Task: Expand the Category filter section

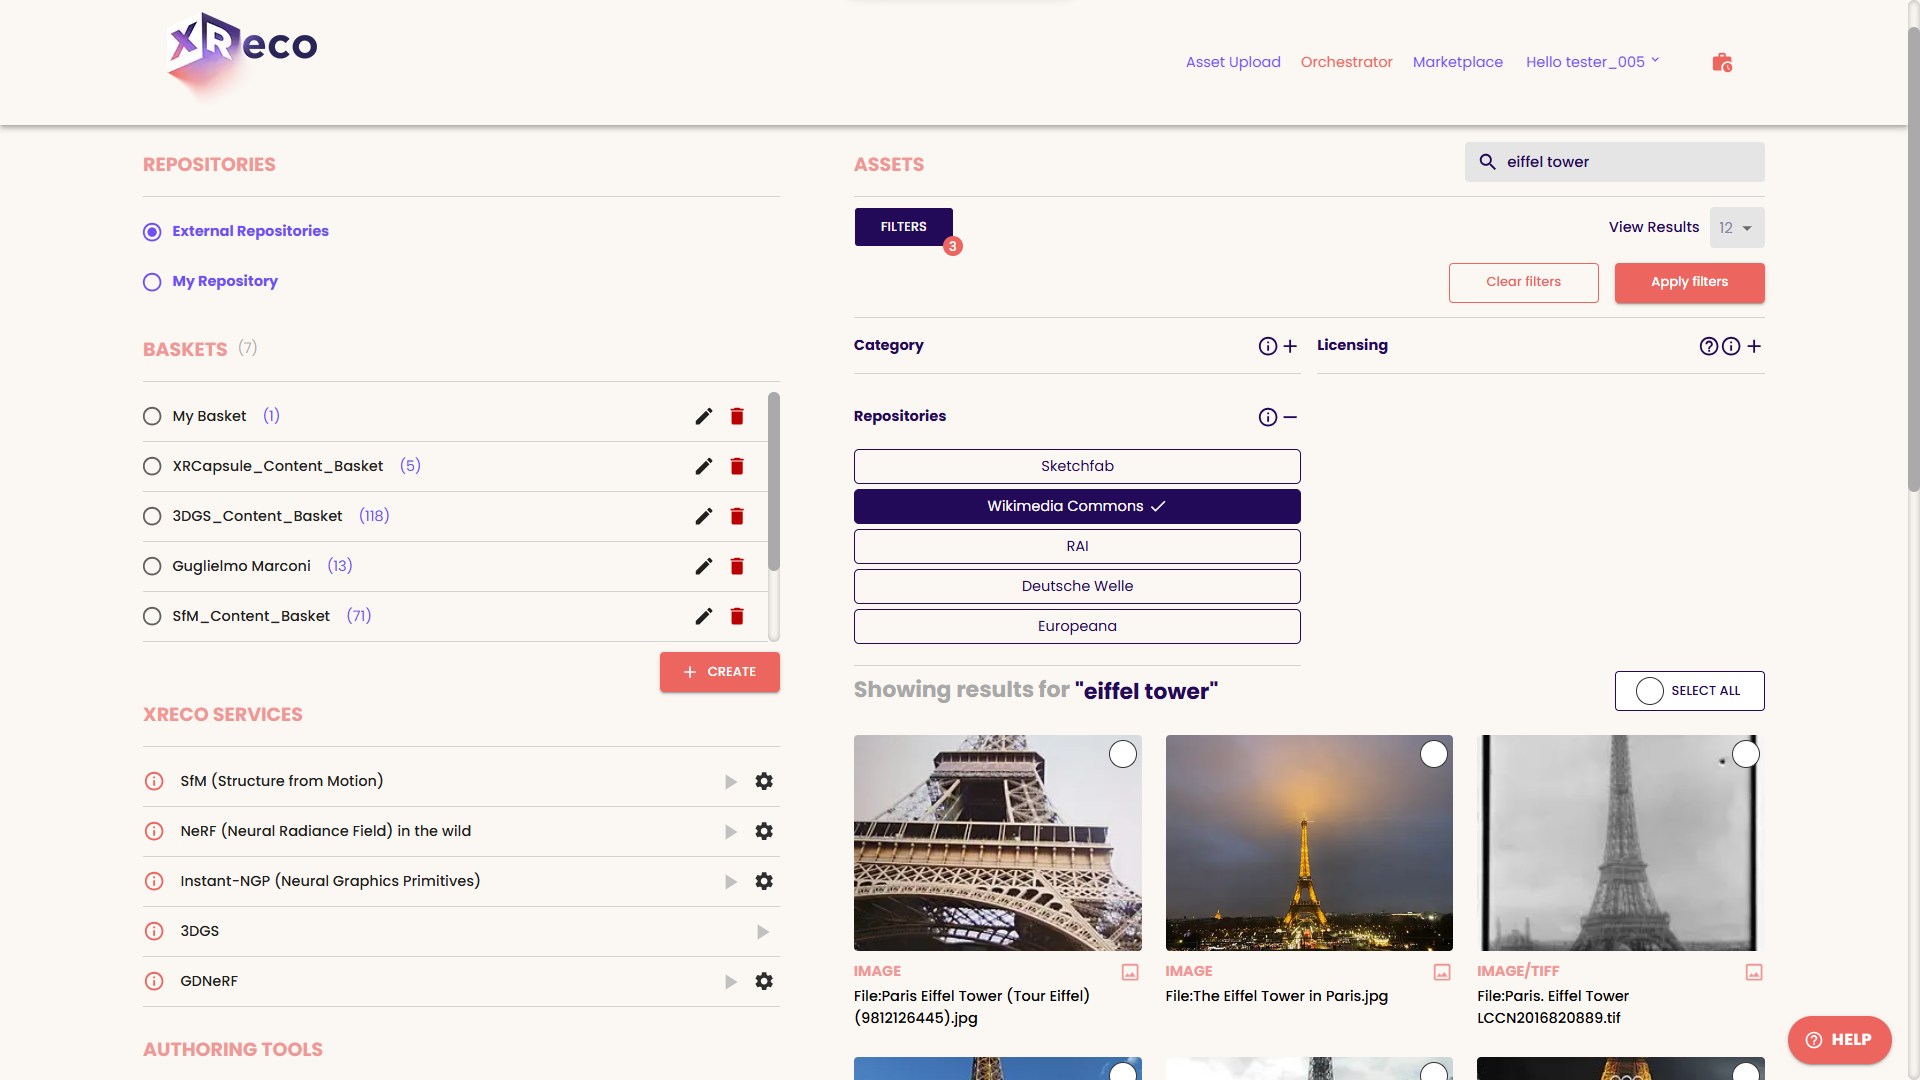Action: coord(1290,346)
